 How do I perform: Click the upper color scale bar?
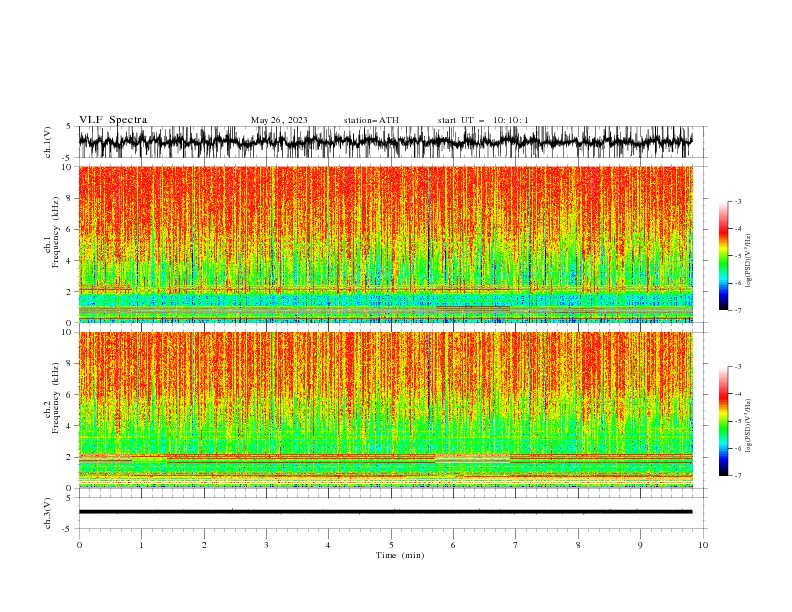click(723, 256)
